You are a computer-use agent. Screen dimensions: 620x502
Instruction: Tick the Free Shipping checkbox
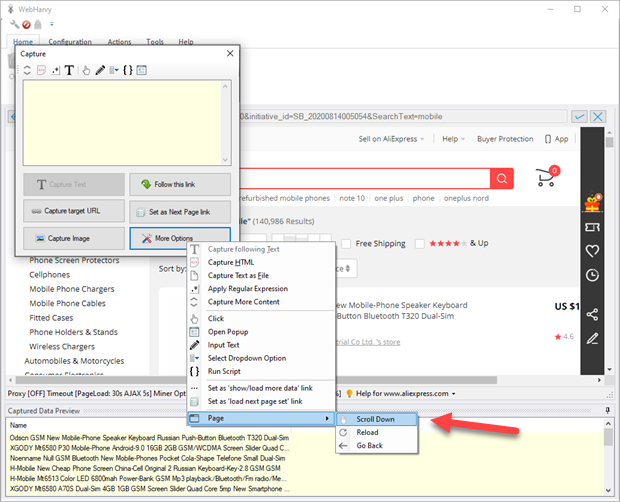pos(346,243)
